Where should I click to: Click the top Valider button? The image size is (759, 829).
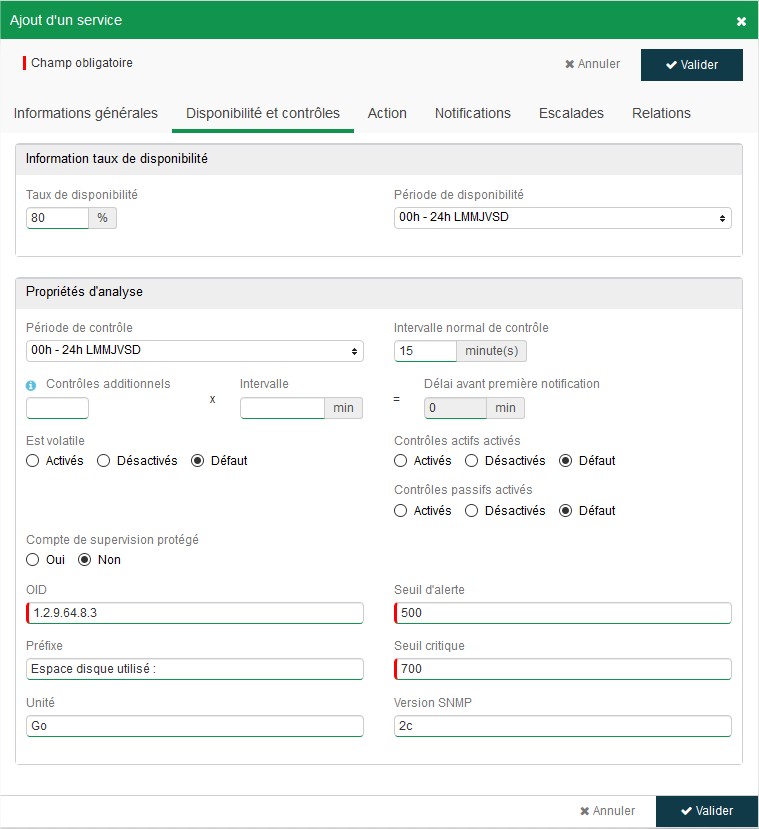691,64
